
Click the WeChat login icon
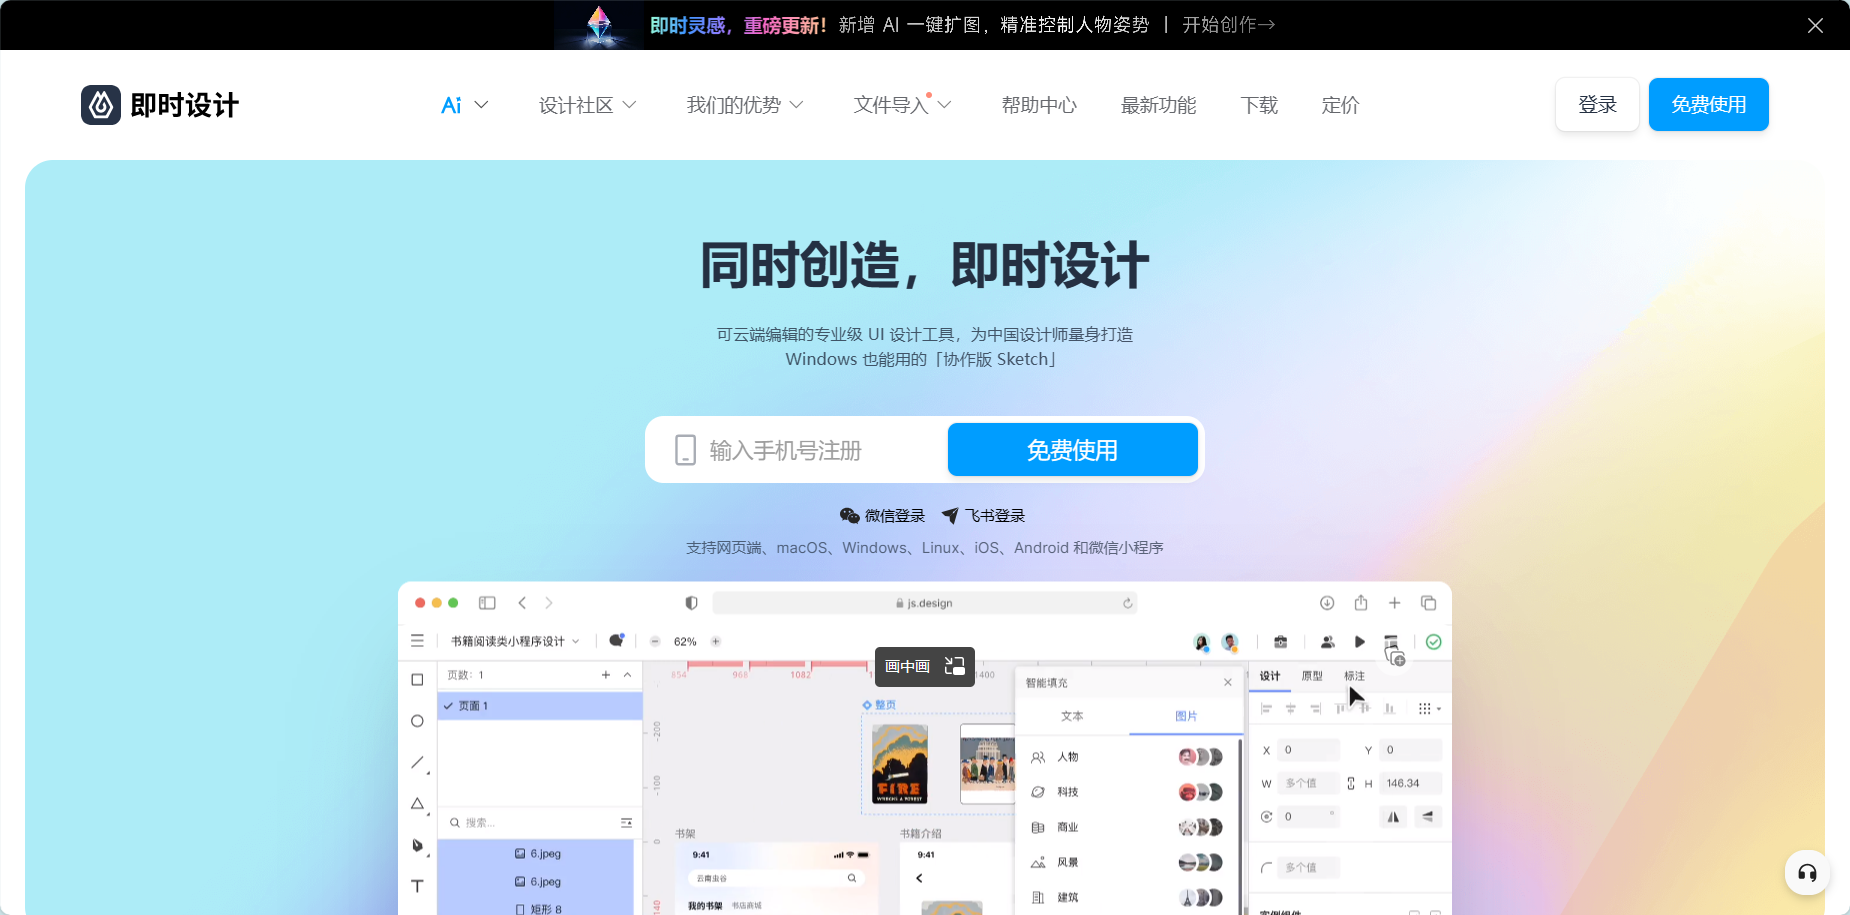[x=849, y=516]
